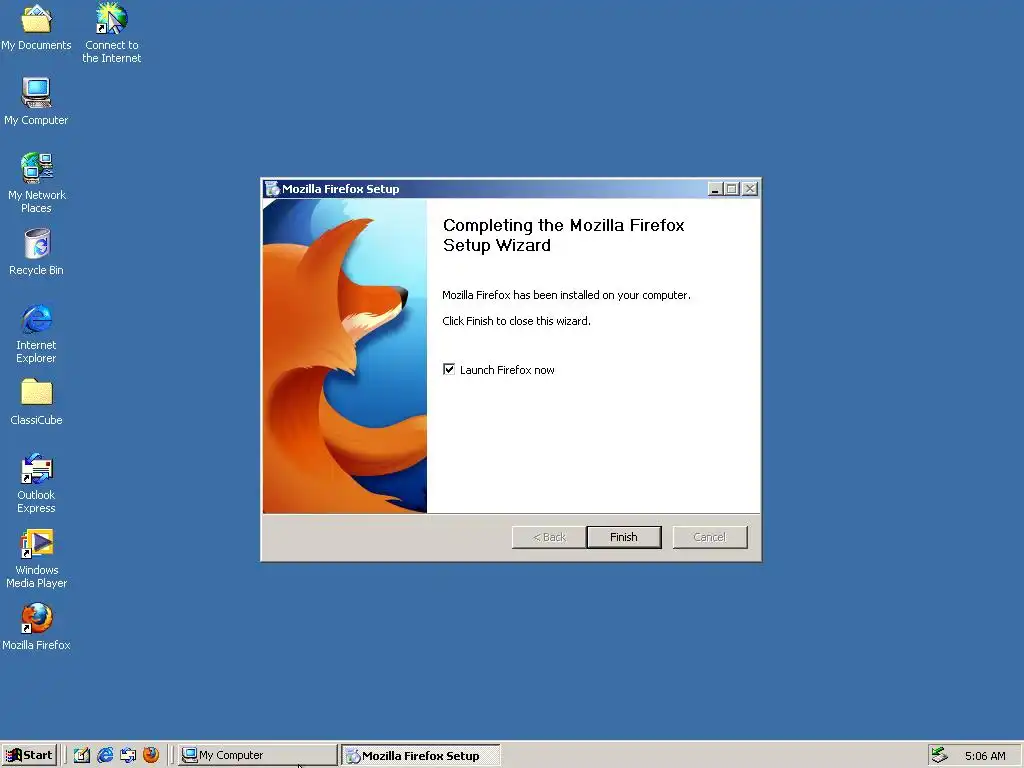1024x768 pixels.
Task: Click the Show Desktop quick launch icon
Action: (82, 755)
